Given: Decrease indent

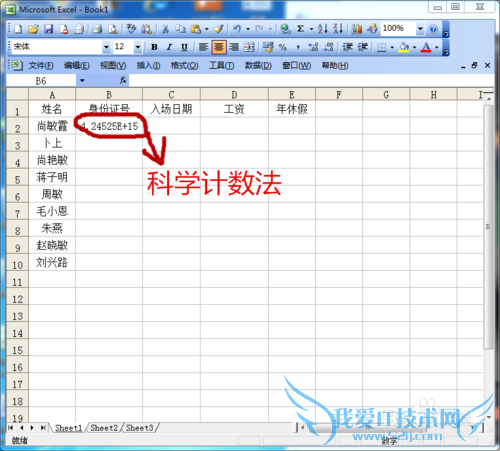Looking at the screenshot, I should [x=347, y=47].
